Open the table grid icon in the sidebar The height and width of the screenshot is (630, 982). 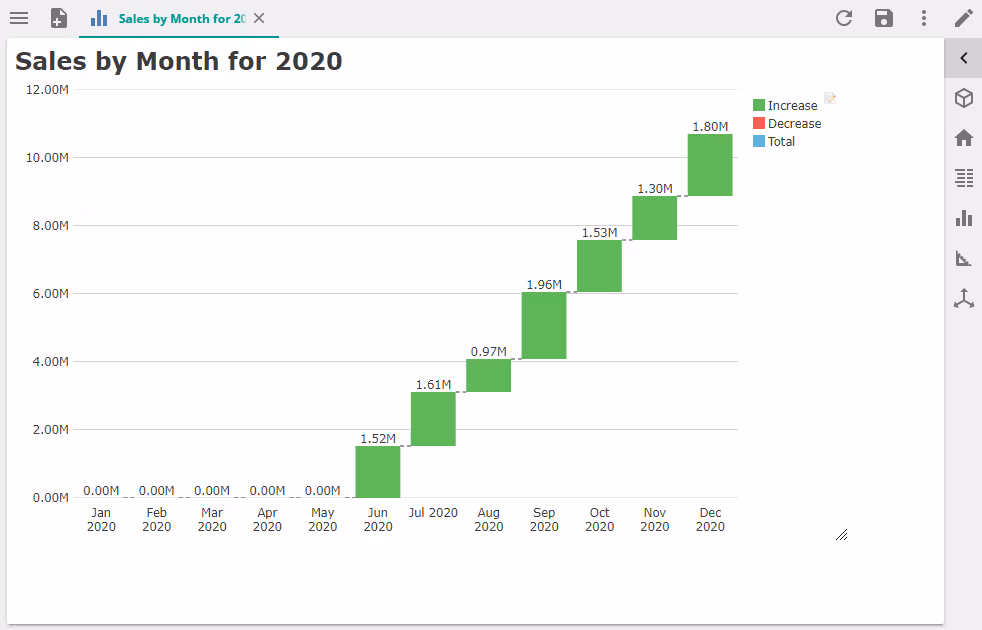964,178
